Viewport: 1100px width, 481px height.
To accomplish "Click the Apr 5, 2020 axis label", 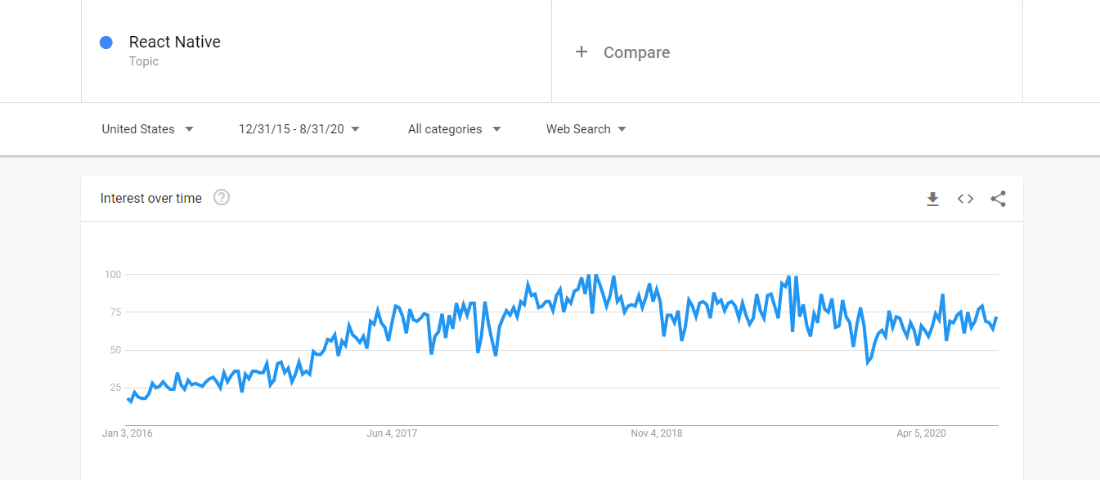I will click(x=921, y=433).
